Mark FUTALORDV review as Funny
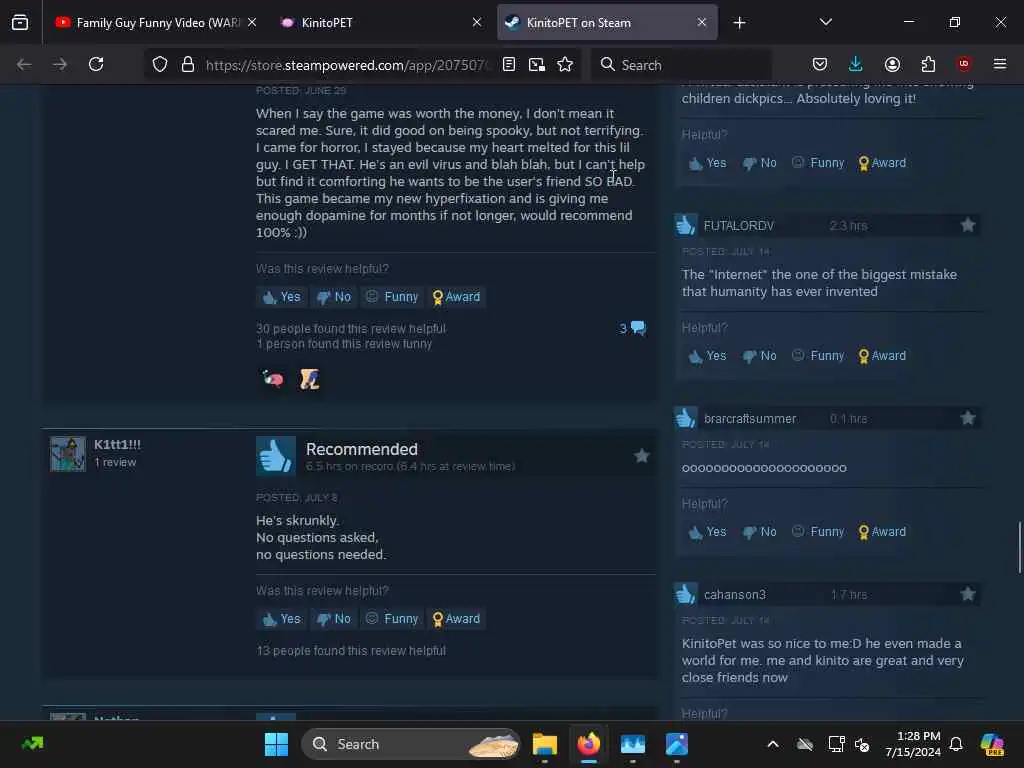The image size is (1024, 768). (x=818, y=356)
